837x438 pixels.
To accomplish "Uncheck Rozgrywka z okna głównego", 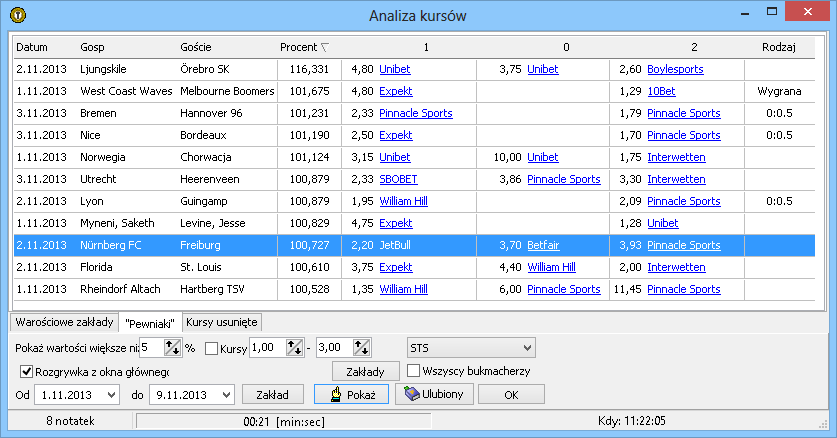I will point(26,371).
